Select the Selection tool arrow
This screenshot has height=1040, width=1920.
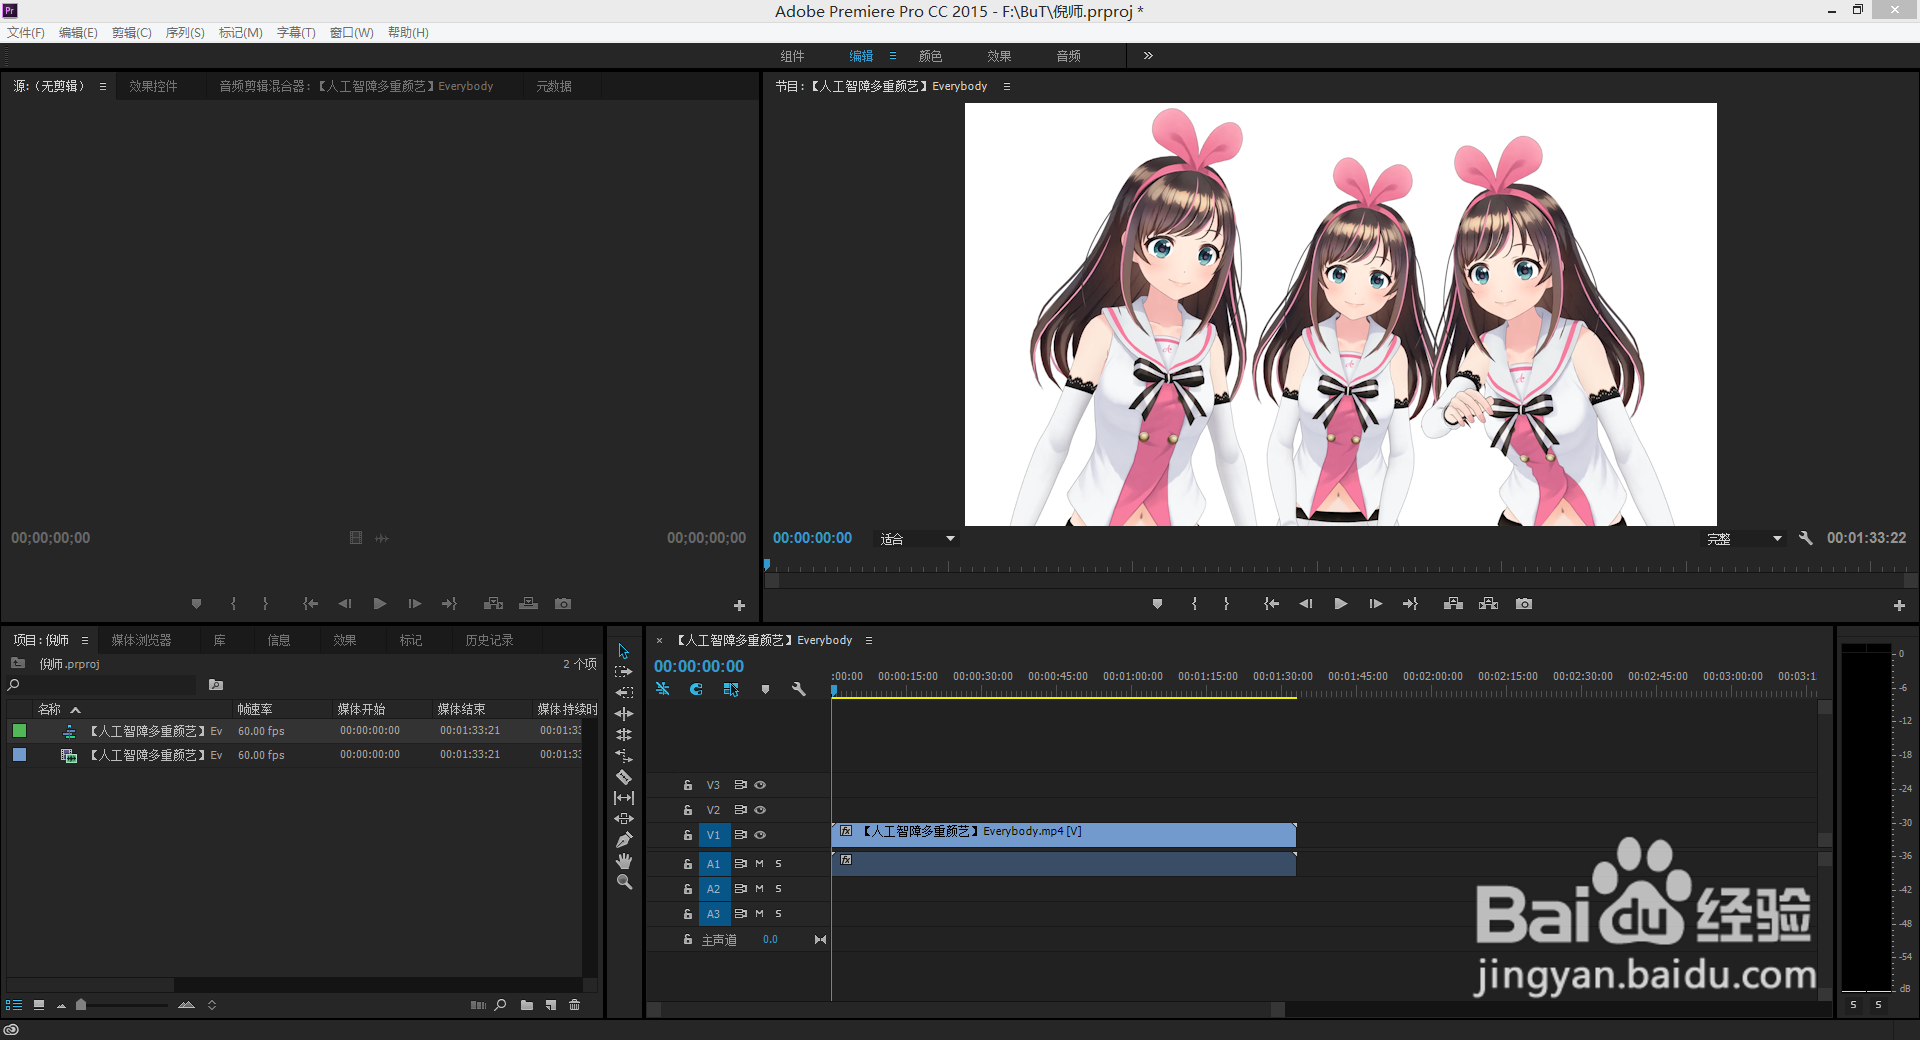click(x=624, y=651)
